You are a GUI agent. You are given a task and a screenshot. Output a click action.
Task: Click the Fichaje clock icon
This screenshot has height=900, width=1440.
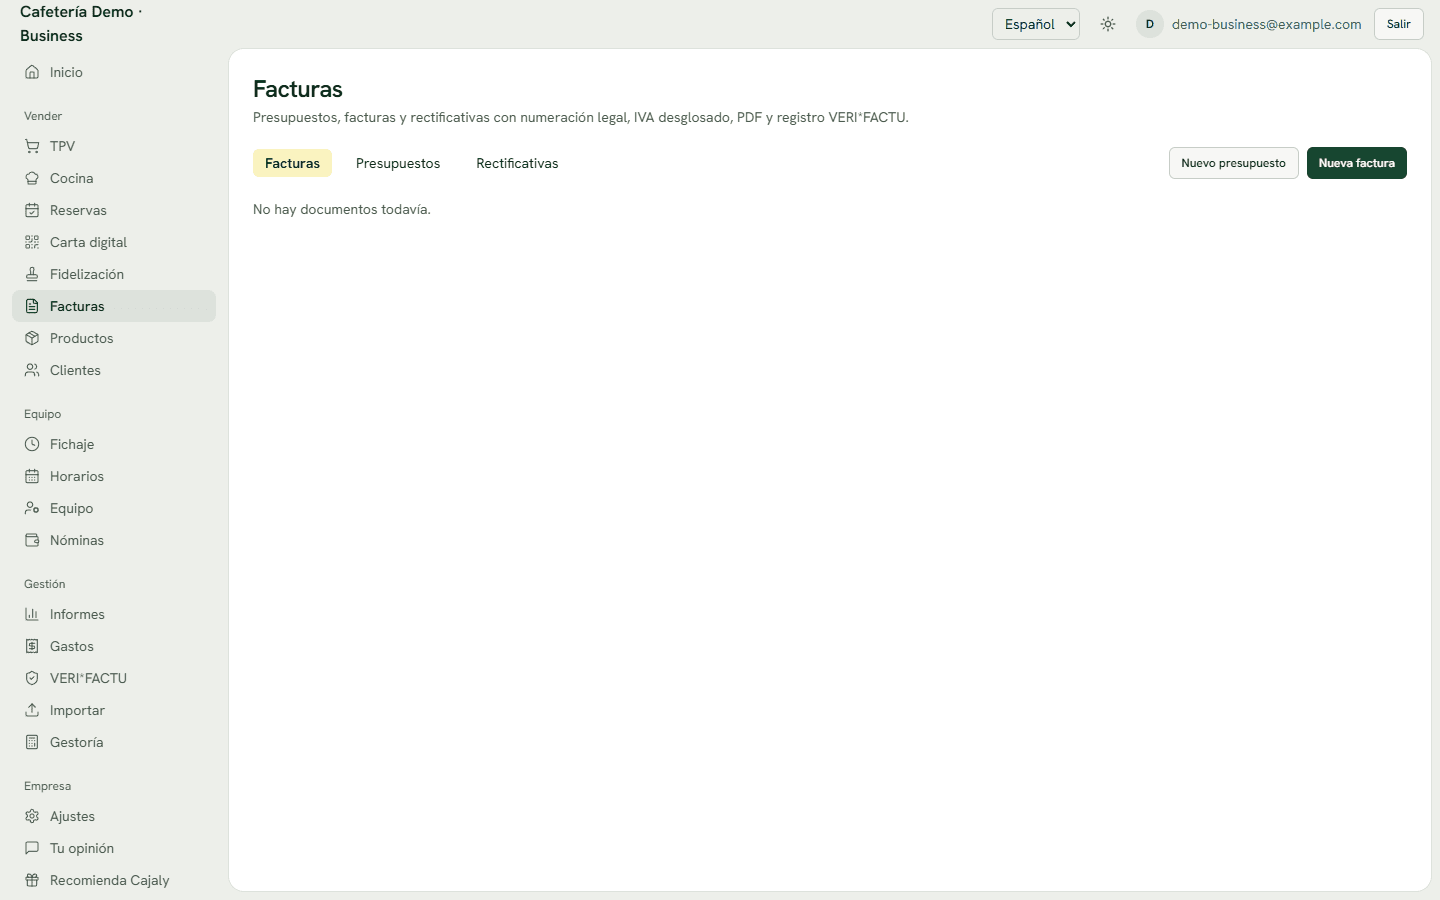(32, 444)
